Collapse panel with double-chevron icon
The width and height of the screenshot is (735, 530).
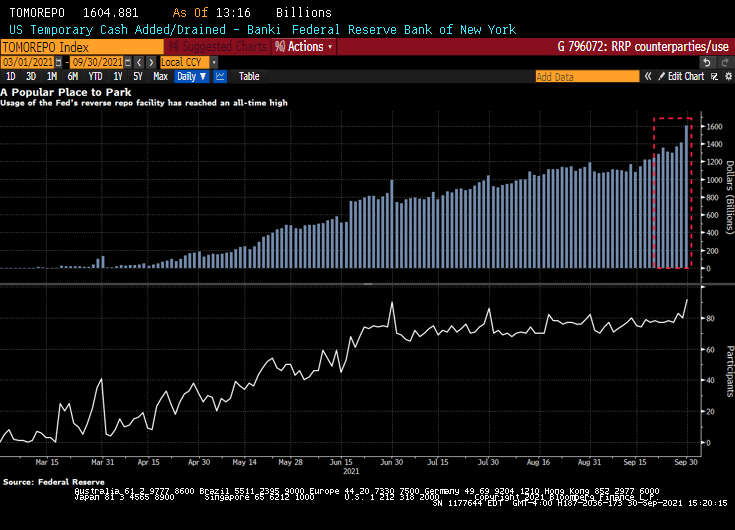coord(646,76)
